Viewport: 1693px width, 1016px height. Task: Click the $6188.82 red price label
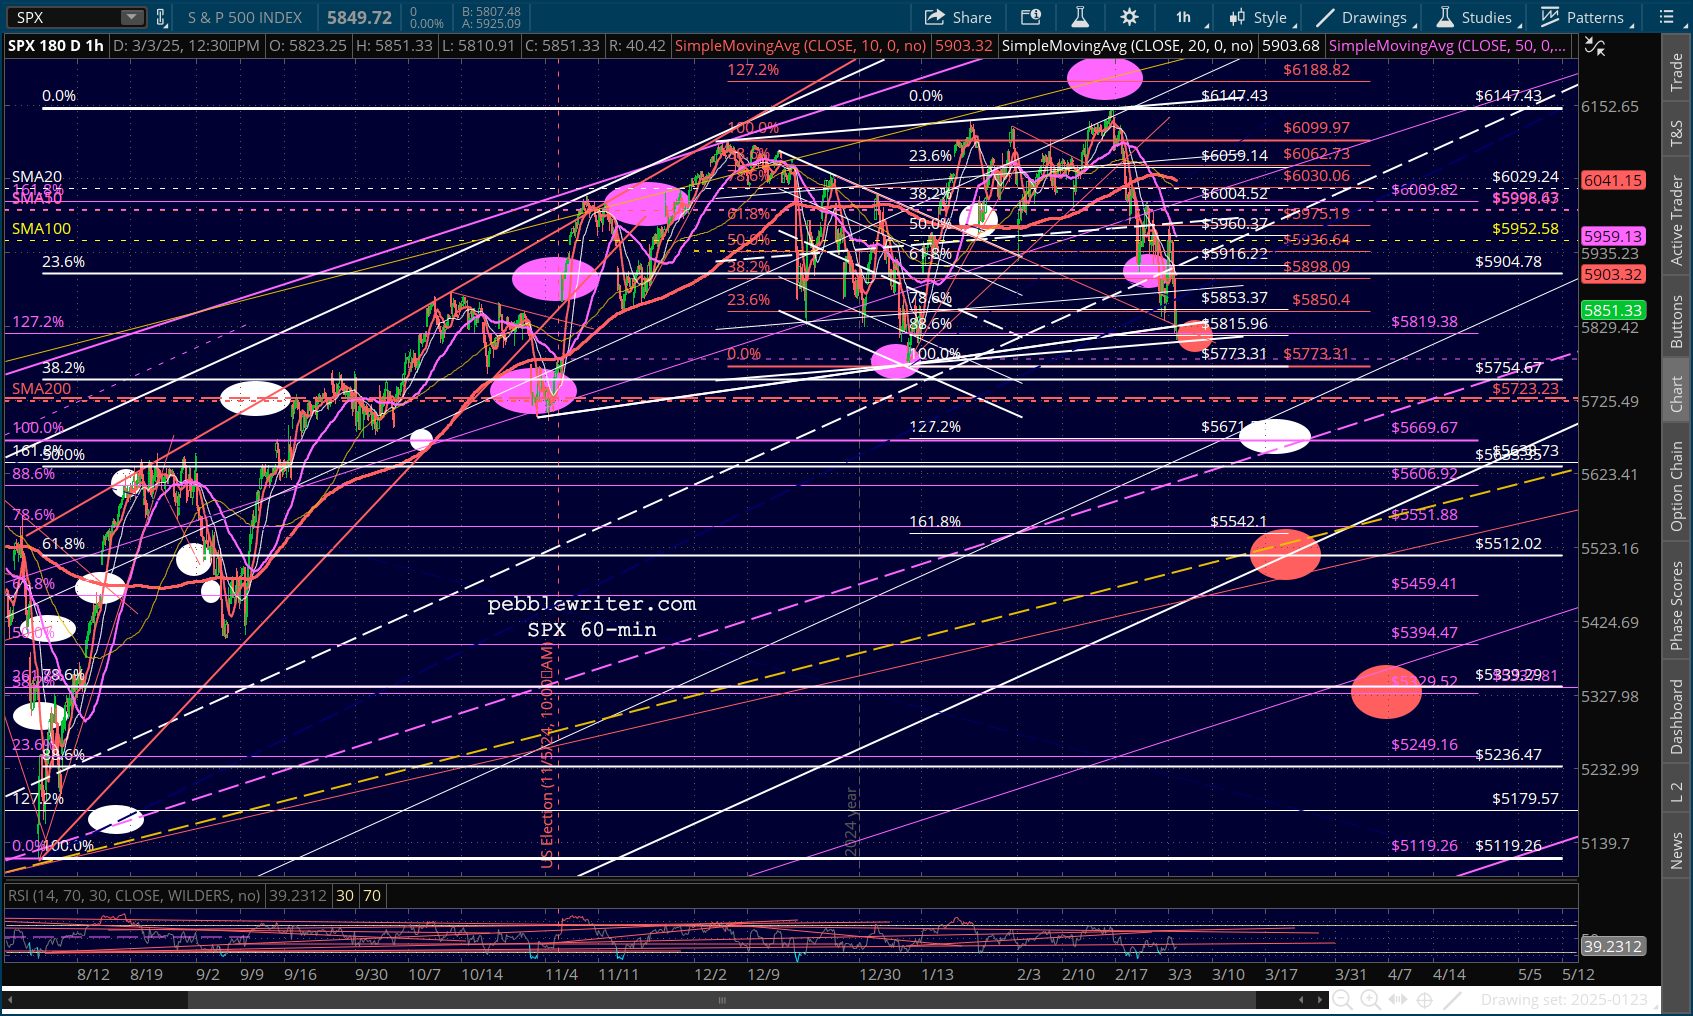[x=1316, y=70]
